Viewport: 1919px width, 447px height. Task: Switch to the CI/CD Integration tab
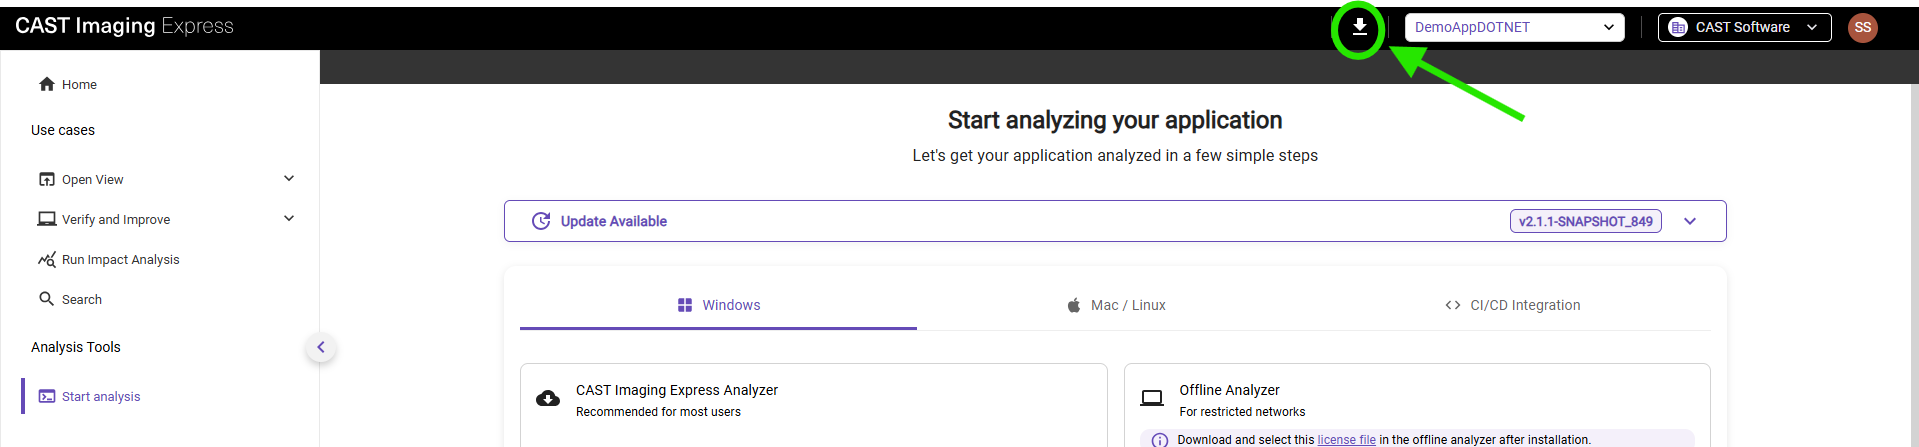1512,305
